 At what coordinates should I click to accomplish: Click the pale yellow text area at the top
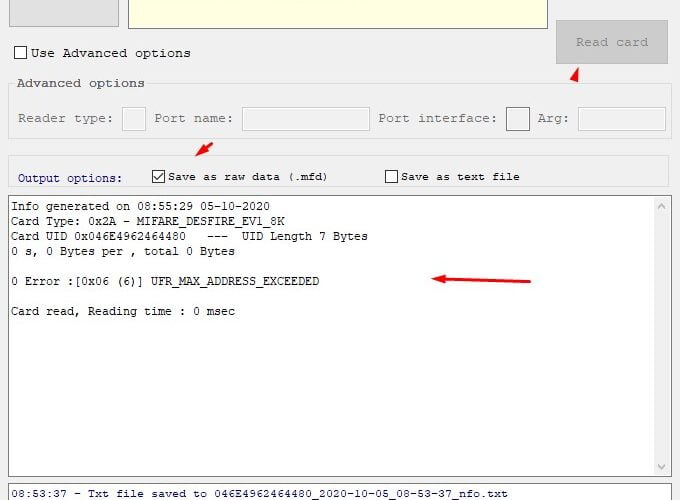click(x=338, y=14)
